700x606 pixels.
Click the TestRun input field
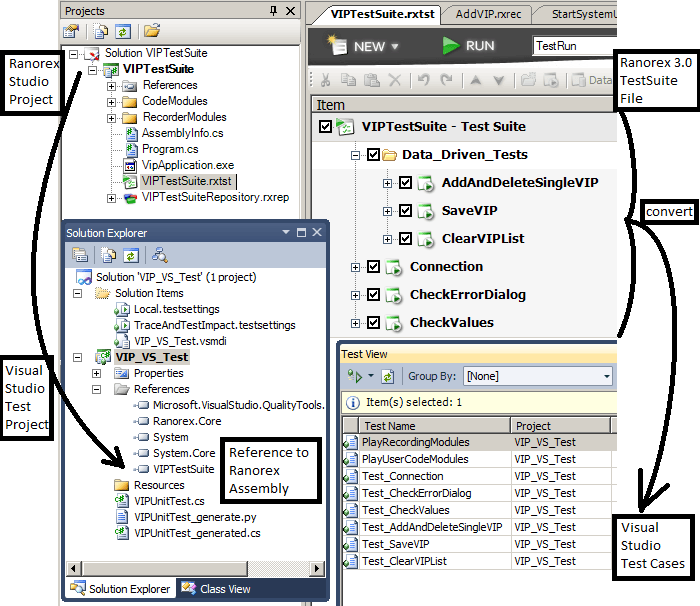coord(575,46)
